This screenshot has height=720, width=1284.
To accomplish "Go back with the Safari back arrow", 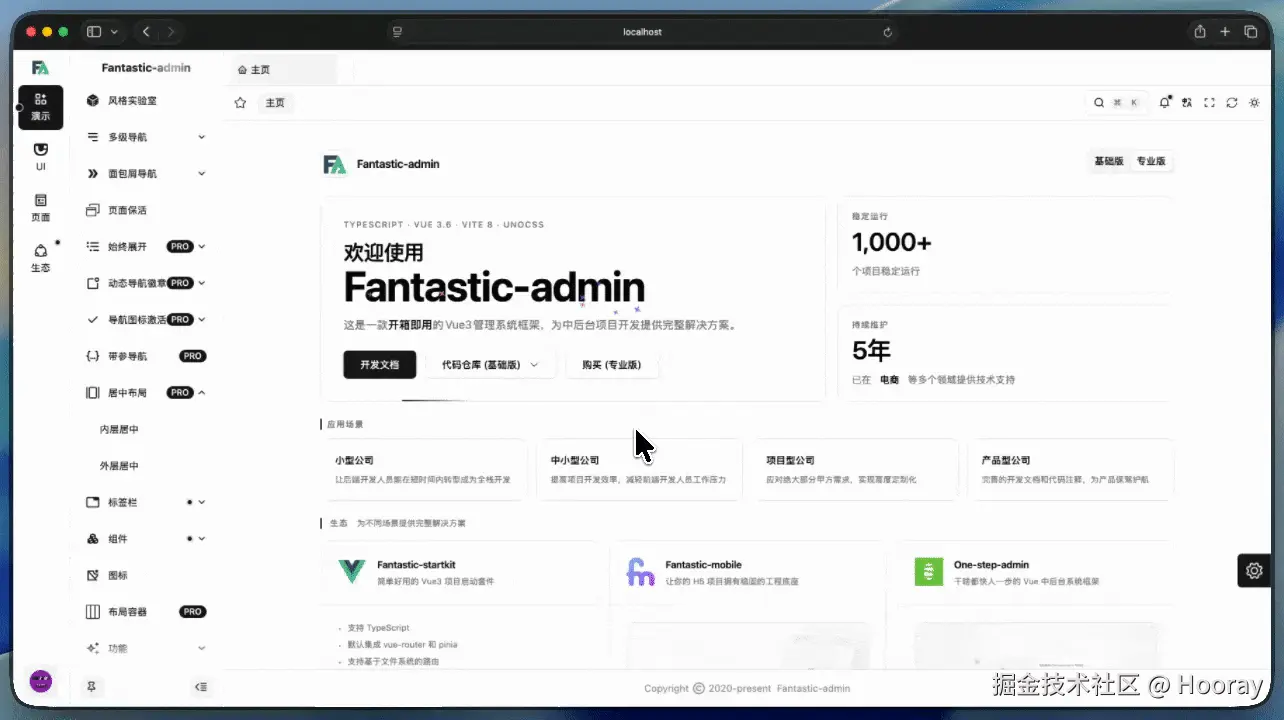I will tap(146, 32).
